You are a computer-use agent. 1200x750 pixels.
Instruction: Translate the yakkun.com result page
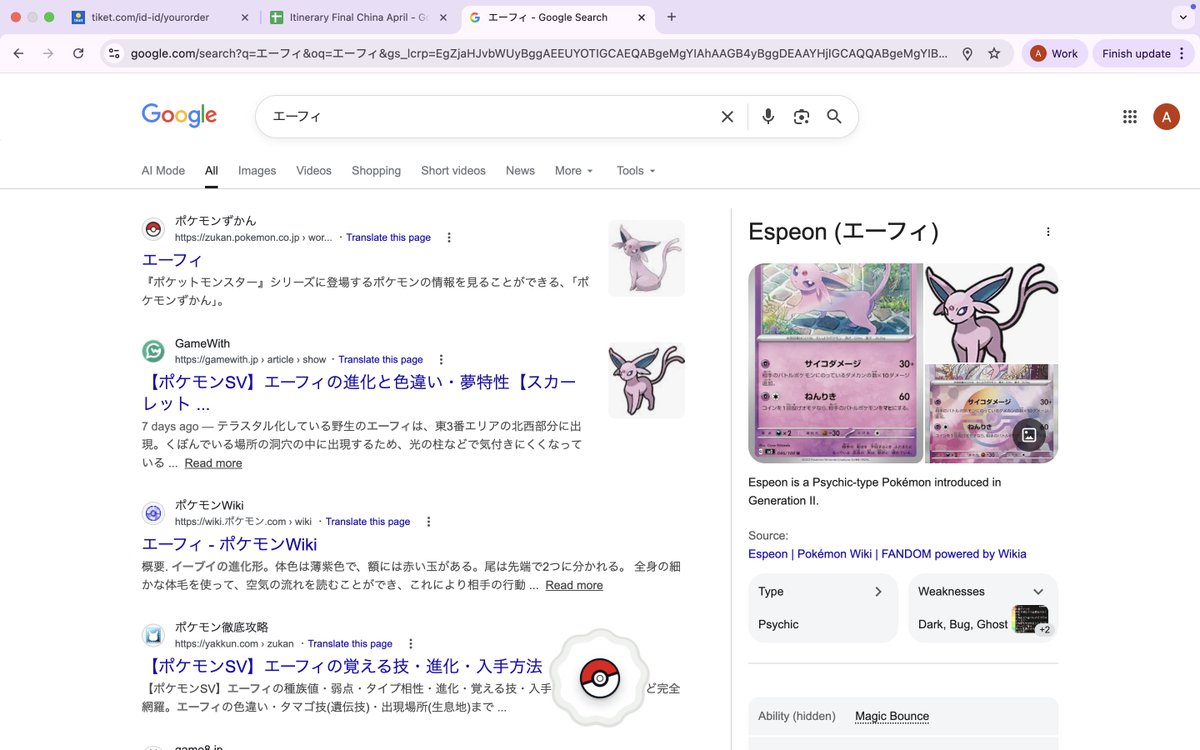350,644
